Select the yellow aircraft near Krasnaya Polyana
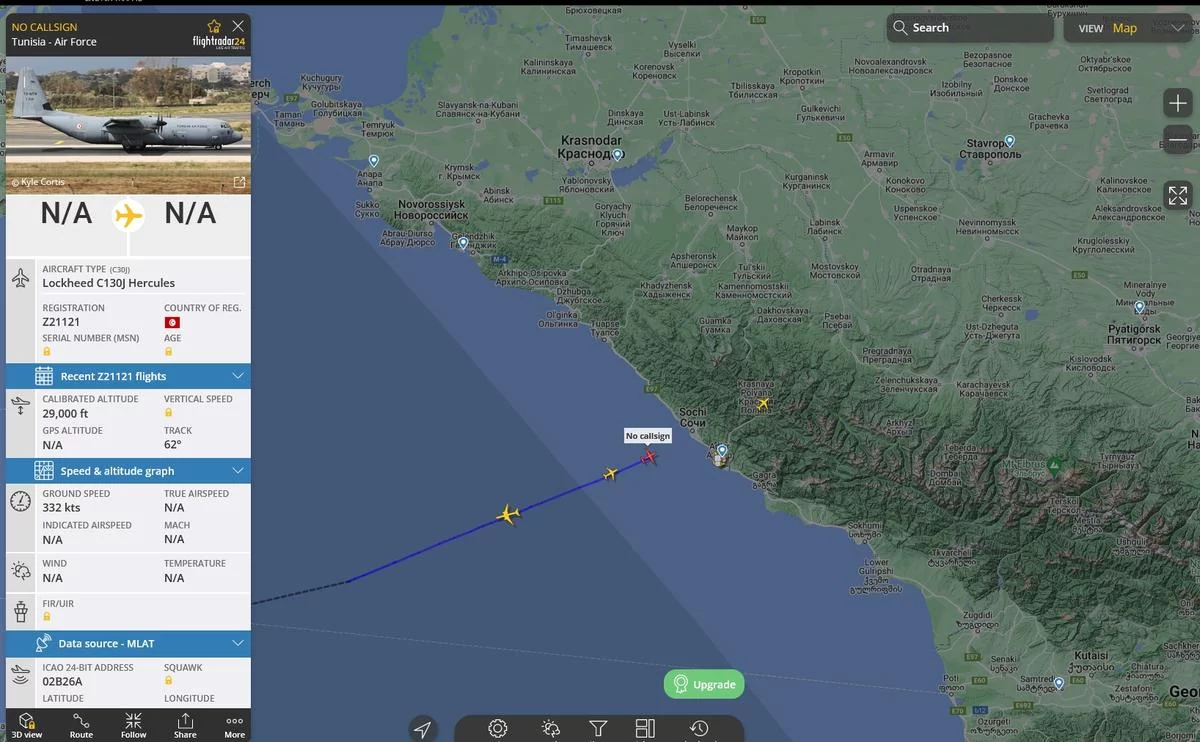This screenshot has width=1200, height=742. tap(764, 403)
